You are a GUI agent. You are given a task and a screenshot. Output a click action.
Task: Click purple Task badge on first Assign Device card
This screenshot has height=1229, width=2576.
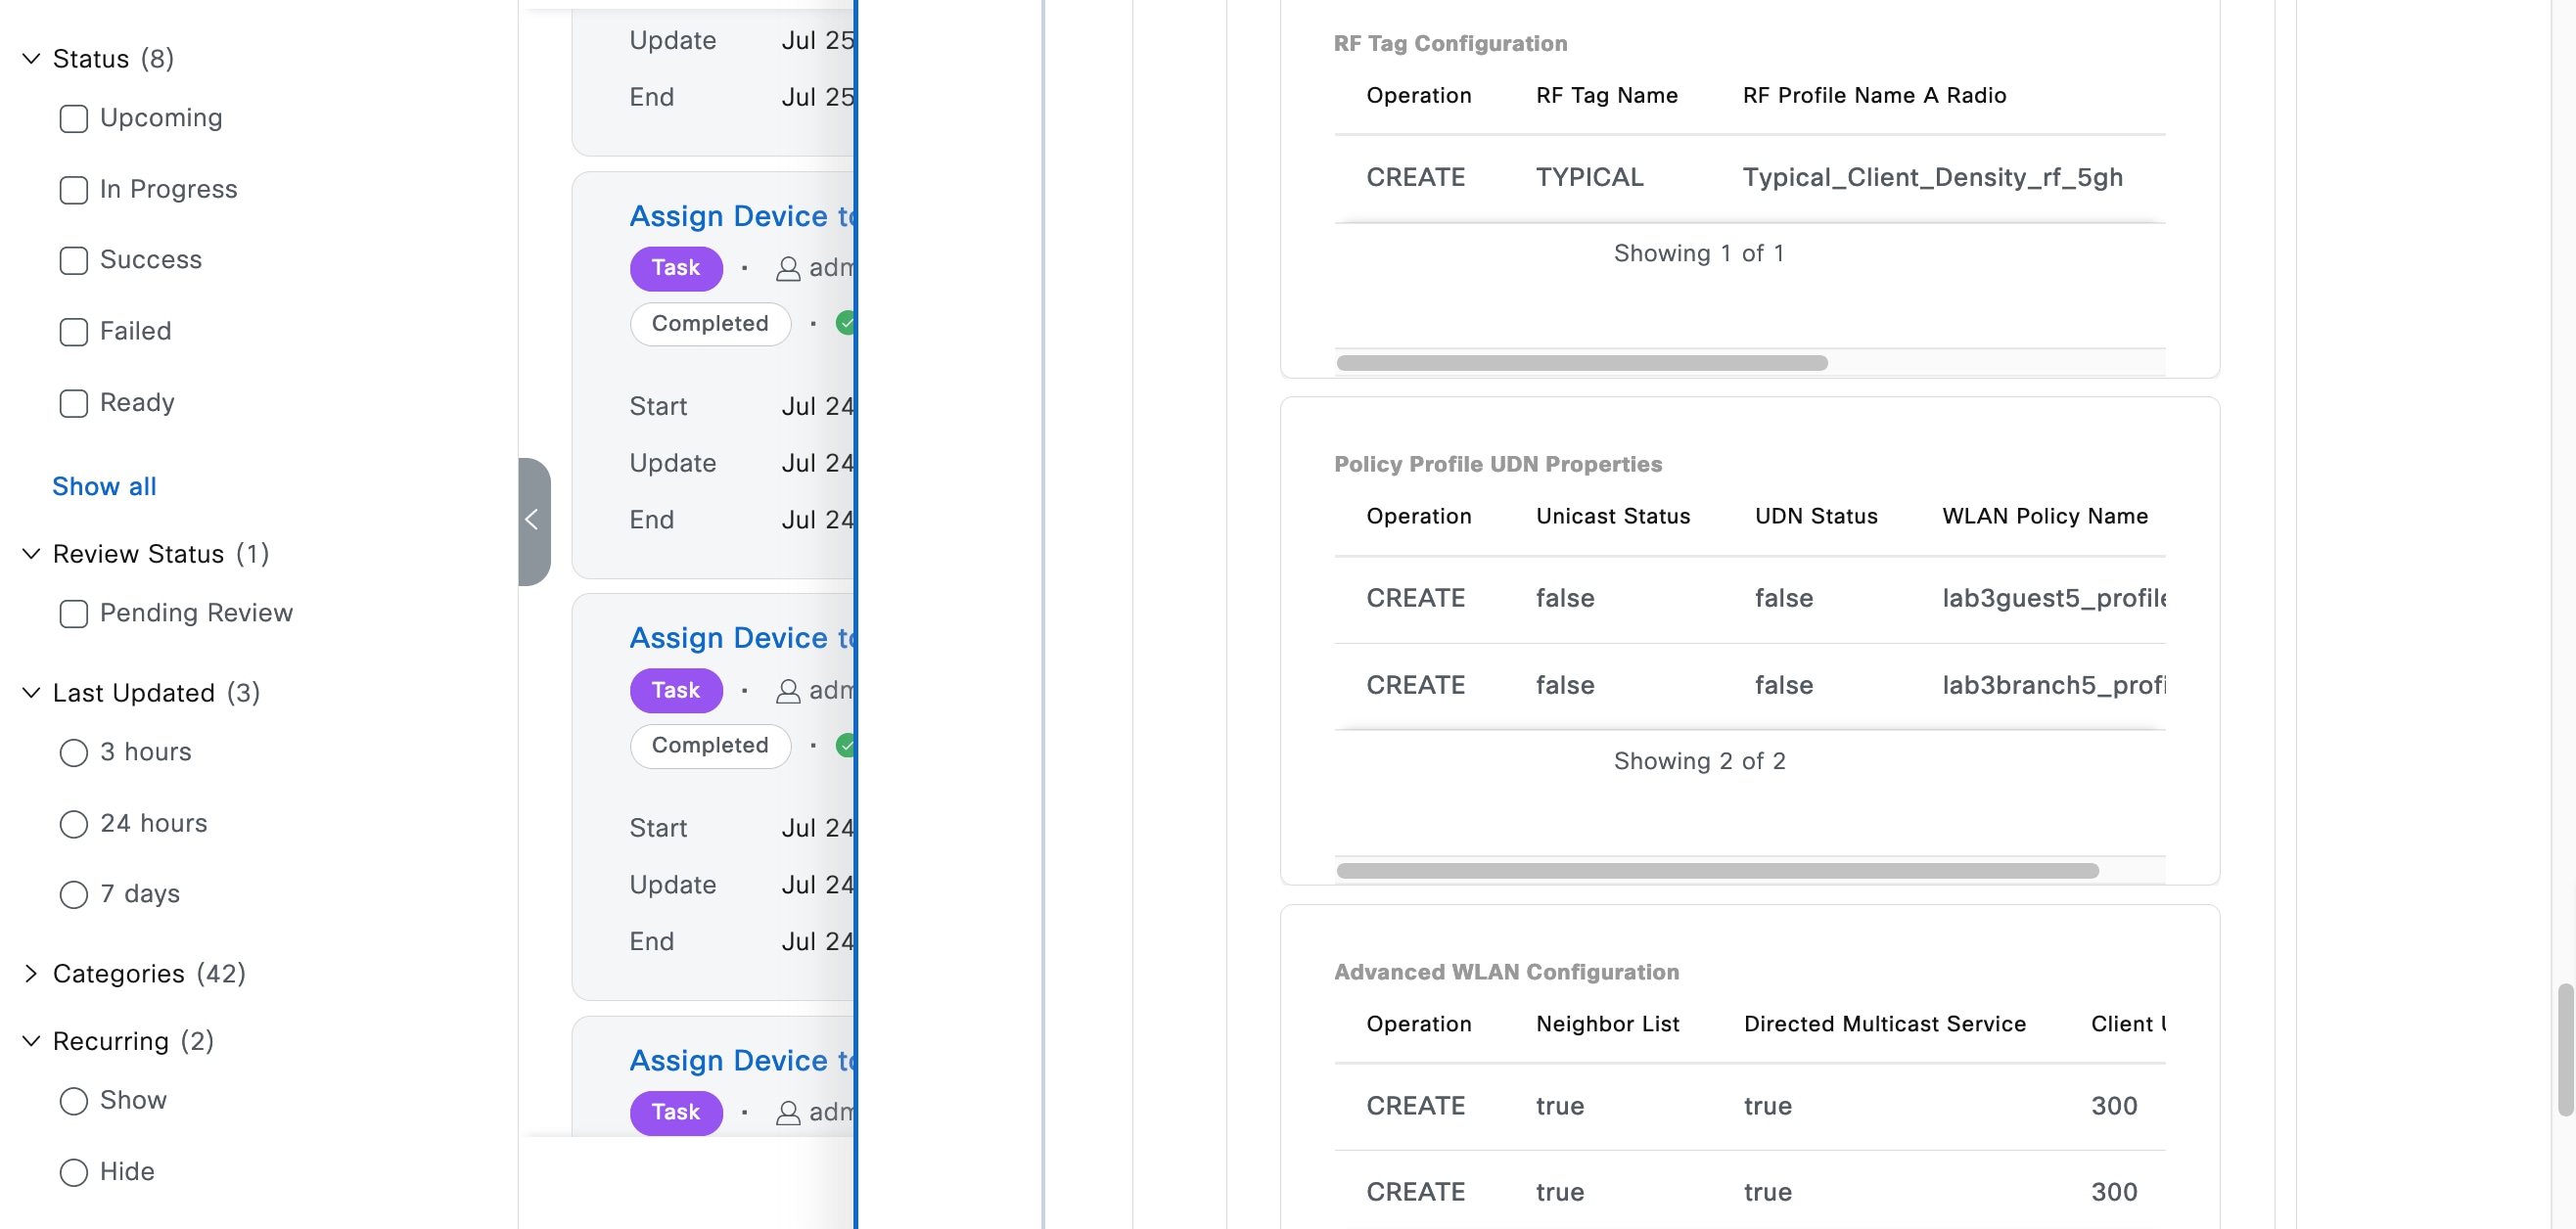(x=675, y=268)
